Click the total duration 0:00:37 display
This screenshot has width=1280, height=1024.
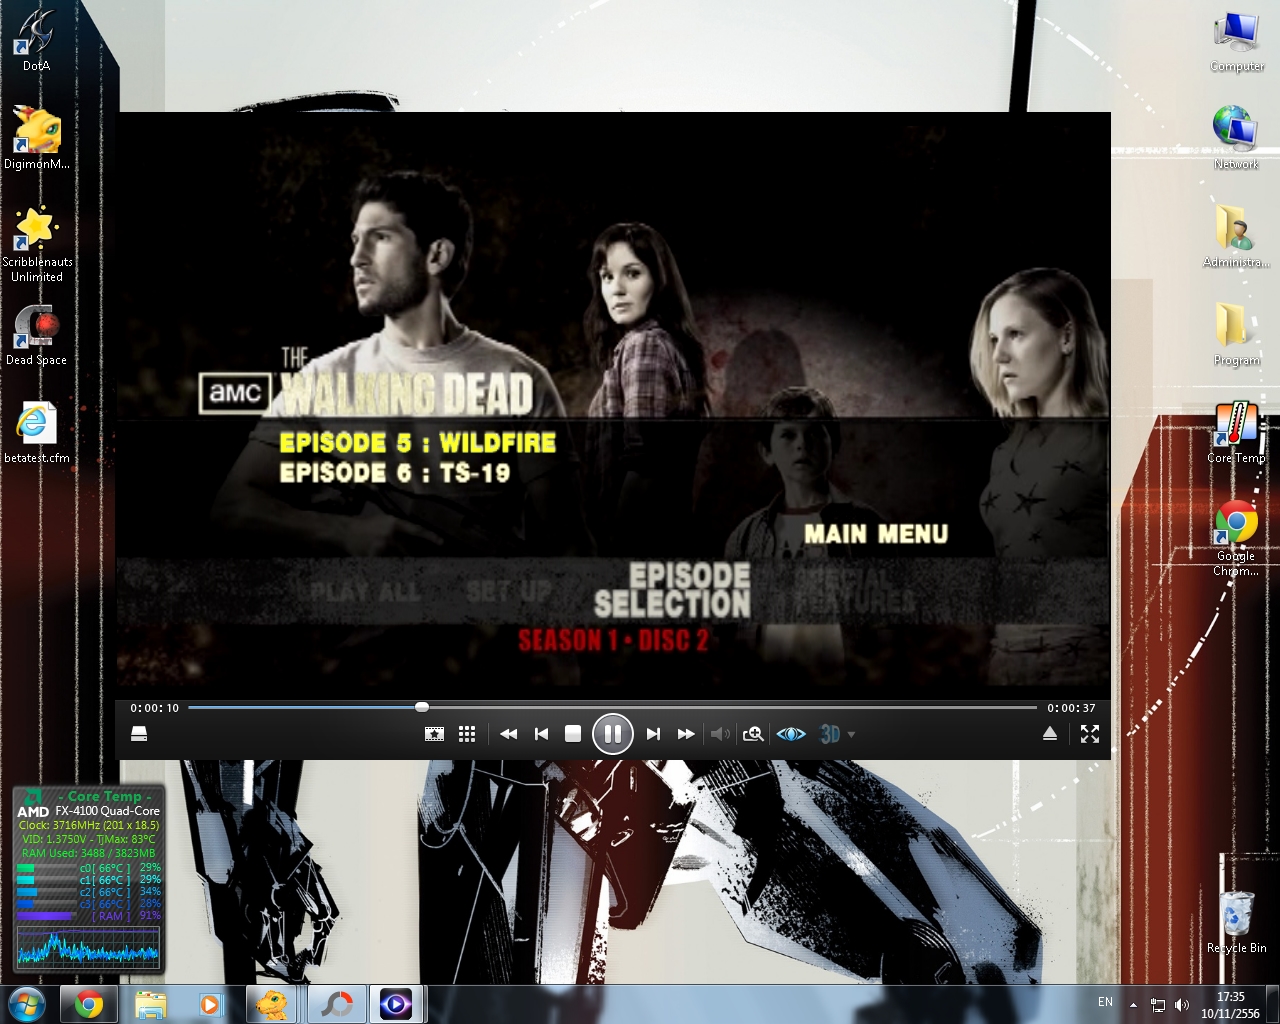pyautogui.click(x=1071, y=708)
